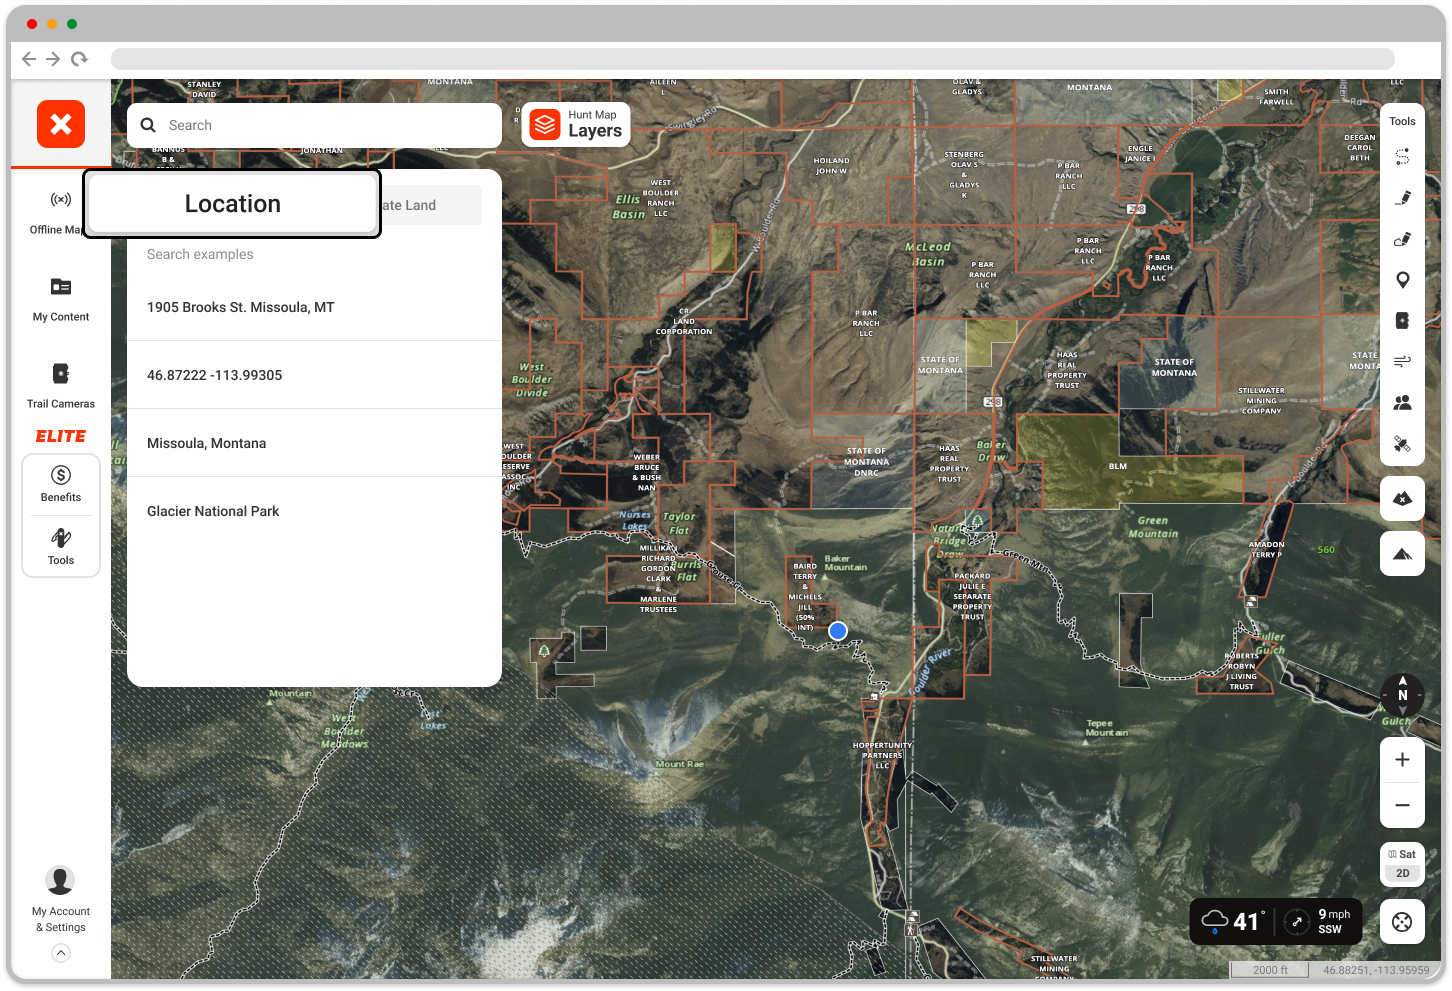Center map on my location
The height and width of the screenshot is (991, 1452).
pos(1402,922)
